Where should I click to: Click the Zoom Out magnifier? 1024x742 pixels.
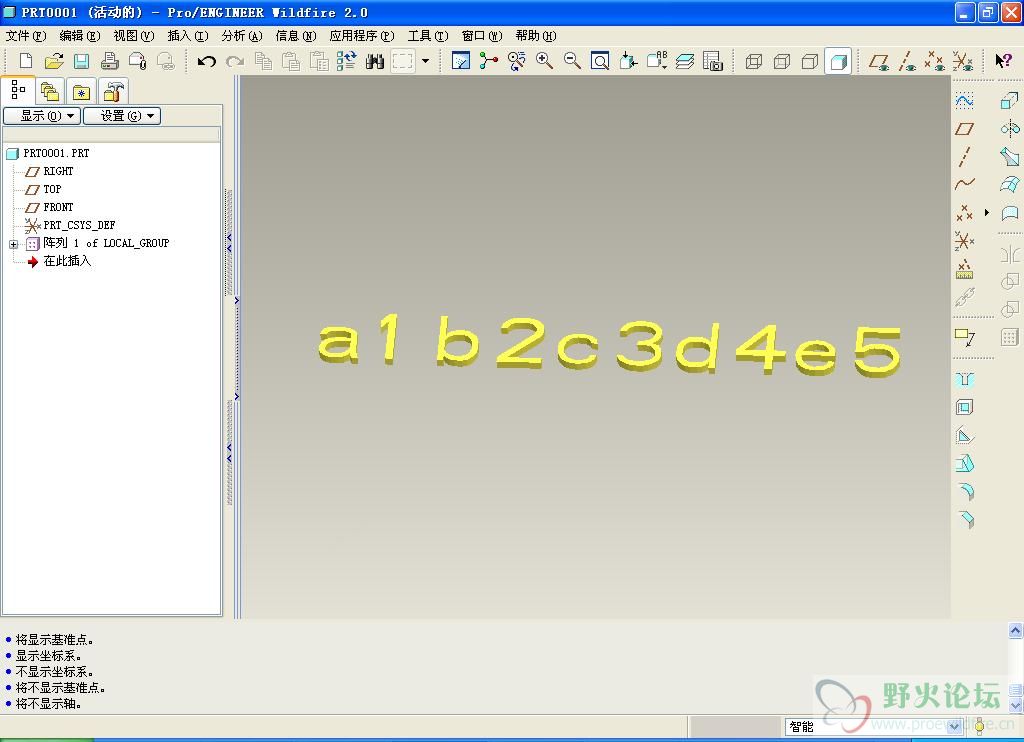(x=572, y=61)
